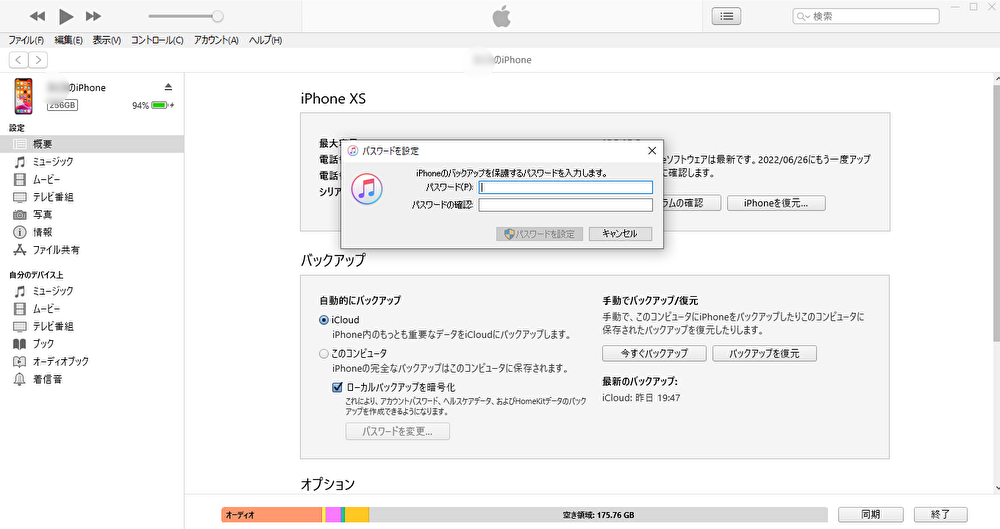
Task: Click the disabled パスワードを設定 button
Action: click(540, 234)
